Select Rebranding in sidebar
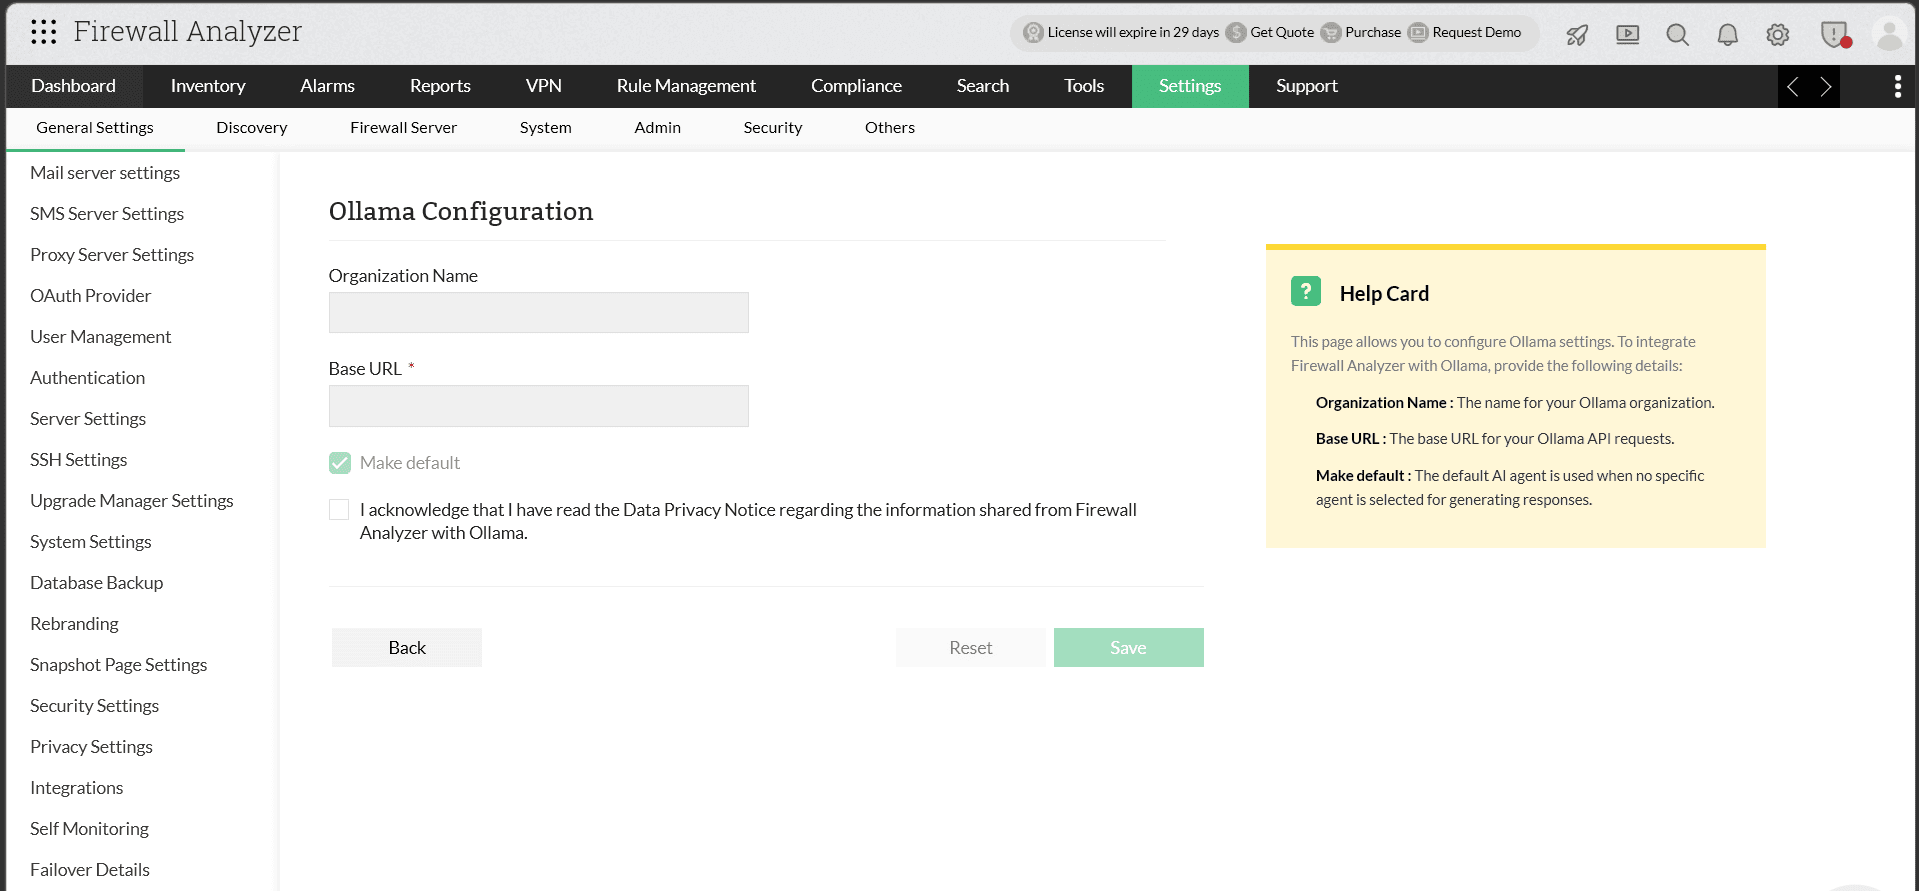The image size is (1919, 891). tap(74, 624)
